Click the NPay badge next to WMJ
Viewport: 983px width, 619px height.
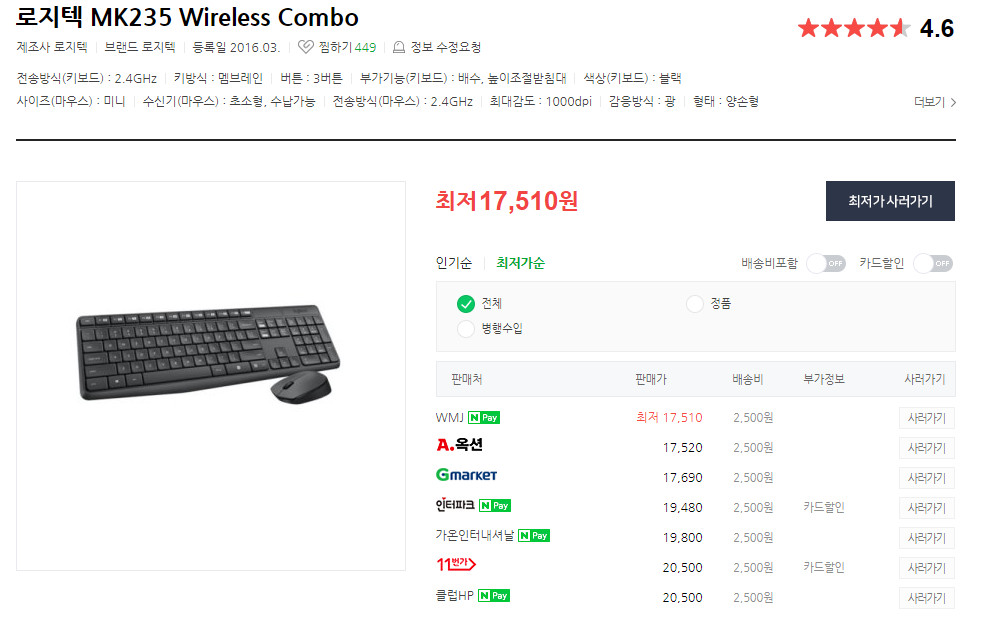(x=484, y=418)
